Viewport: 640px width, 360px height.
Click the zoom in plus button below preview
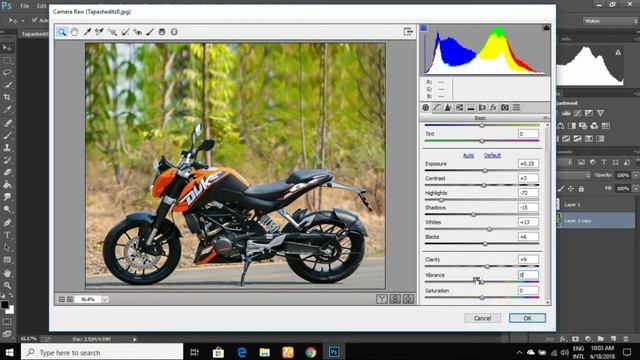(x=70, y=300)
